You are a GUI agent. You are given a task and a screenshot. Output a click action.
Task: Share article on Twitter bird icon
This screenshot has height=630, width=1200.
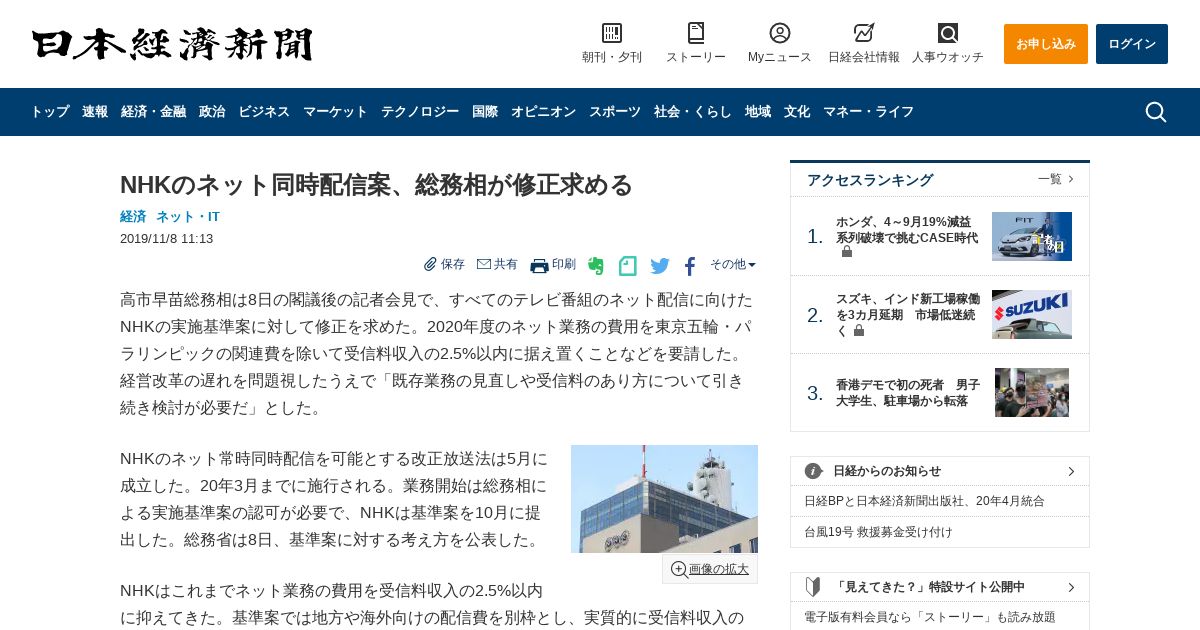pos(660,266)
